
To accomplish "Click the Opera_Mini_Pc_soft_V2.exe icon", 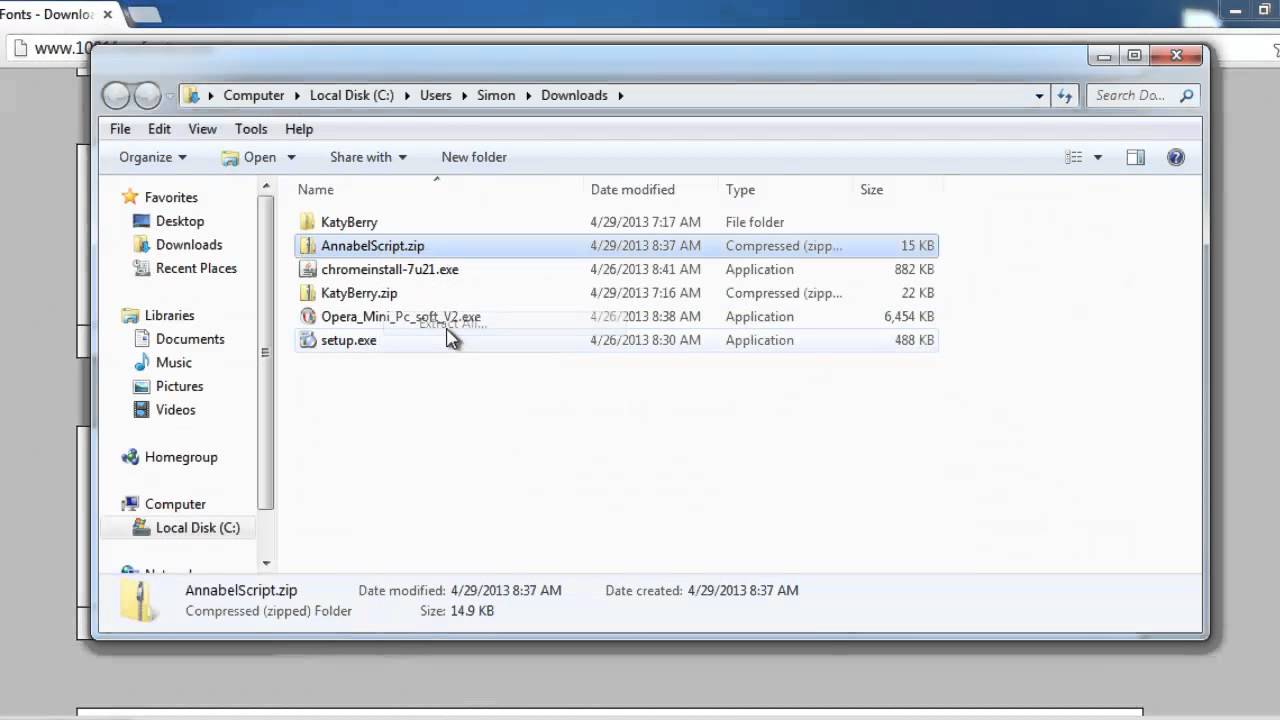I will pyautogui.click(x=308, y=316).
